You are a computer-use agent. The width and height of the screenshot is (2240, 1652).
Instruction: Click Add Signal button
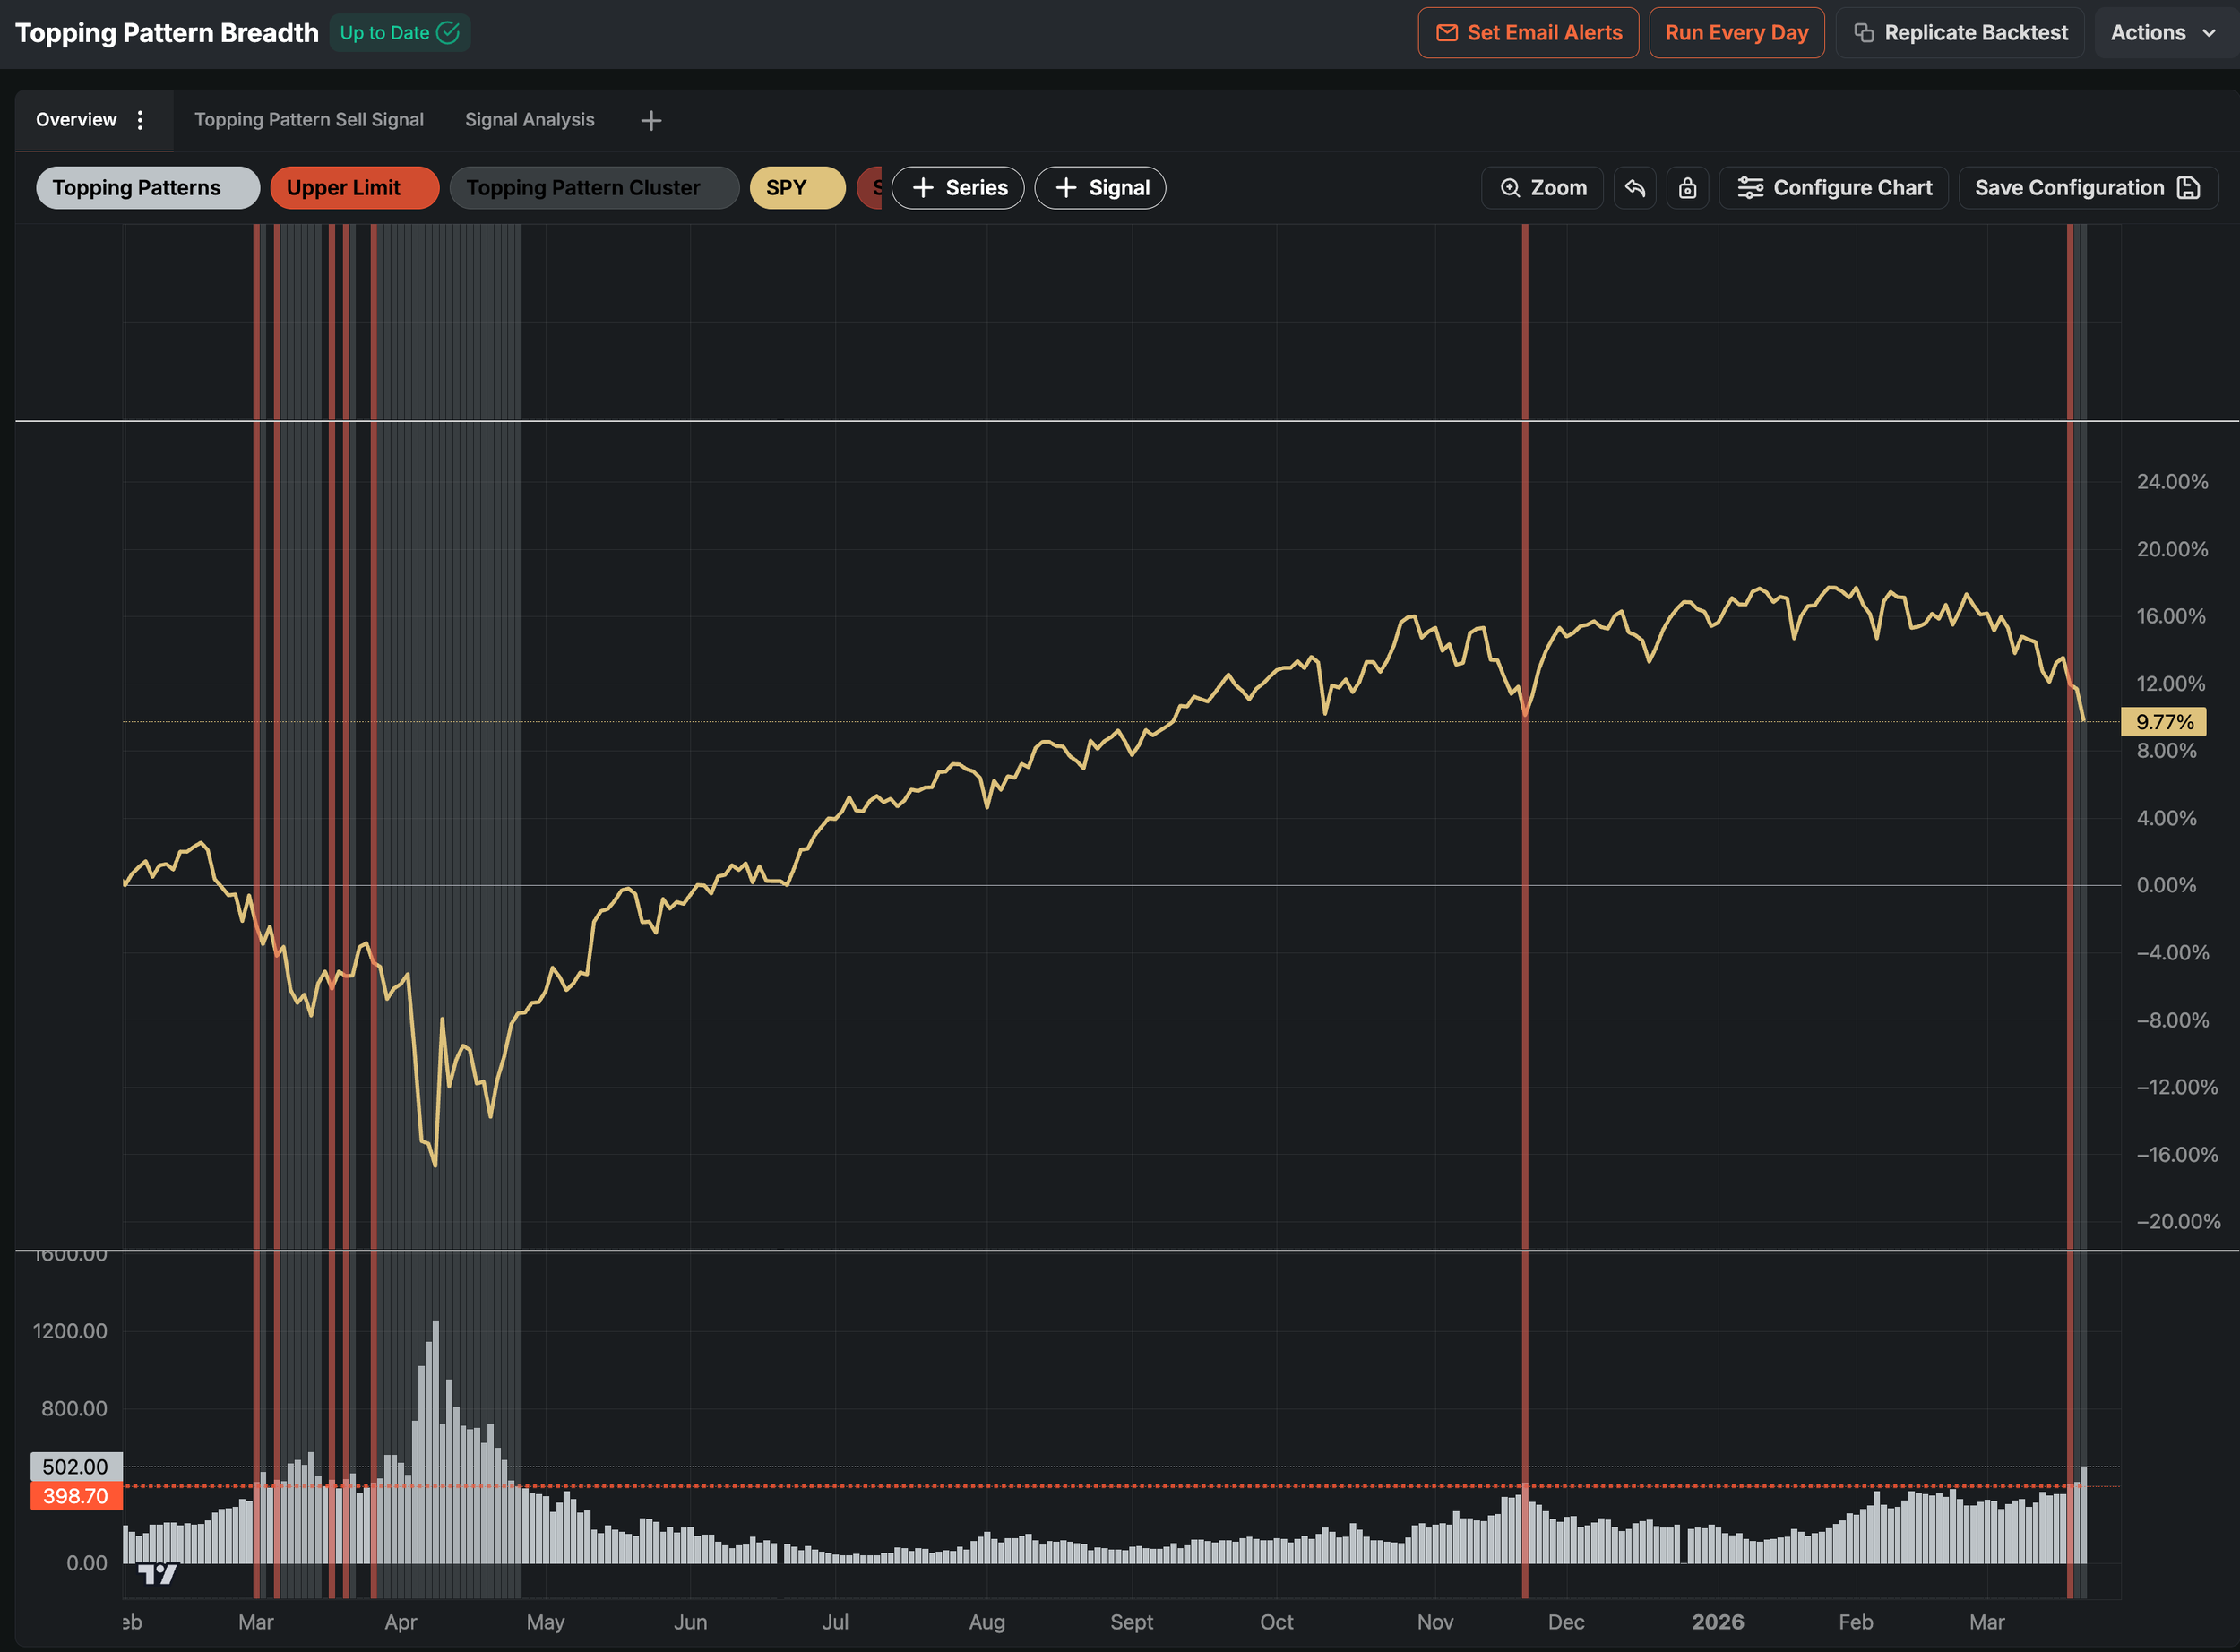click(1099, 188)
